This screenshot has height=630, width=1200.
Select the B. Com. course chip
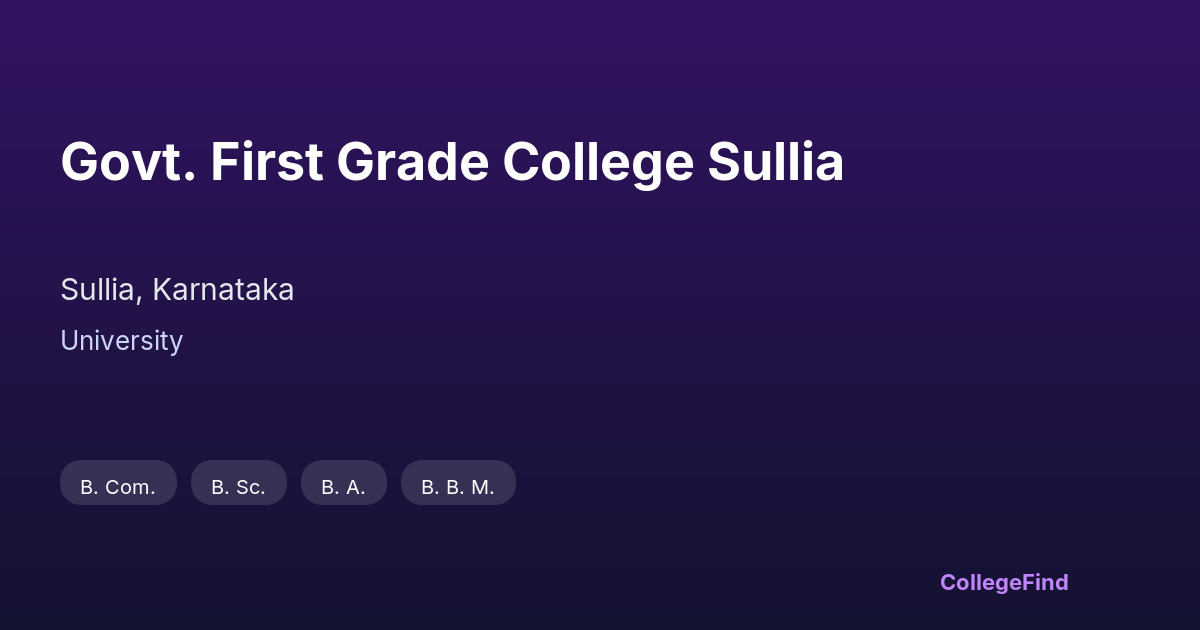pyautogui.click(x=118, y=483)
